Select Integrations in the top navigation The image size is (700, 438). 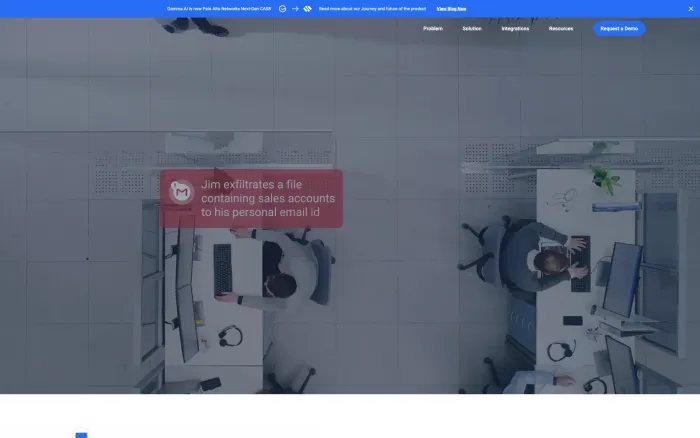click(x=515, y=29)
